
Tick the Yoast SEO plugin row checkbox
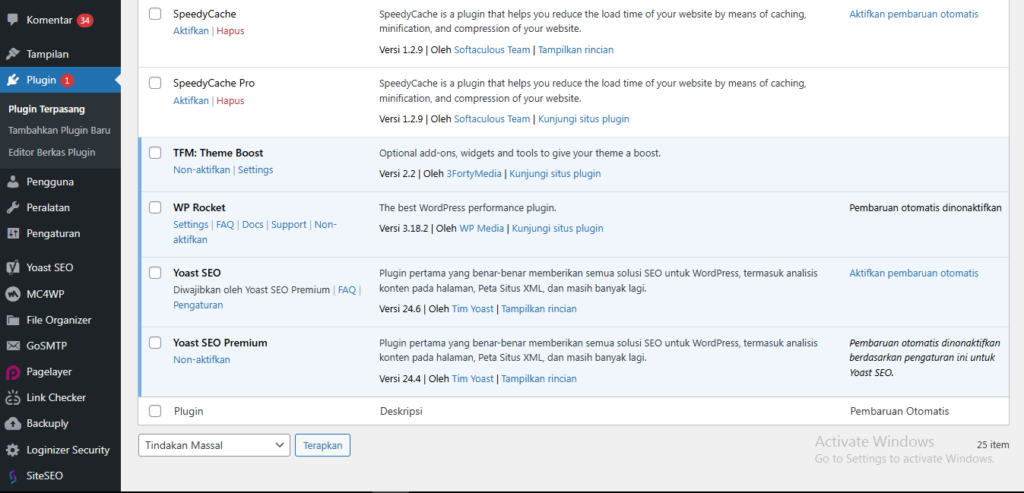[x=155, y=273]
